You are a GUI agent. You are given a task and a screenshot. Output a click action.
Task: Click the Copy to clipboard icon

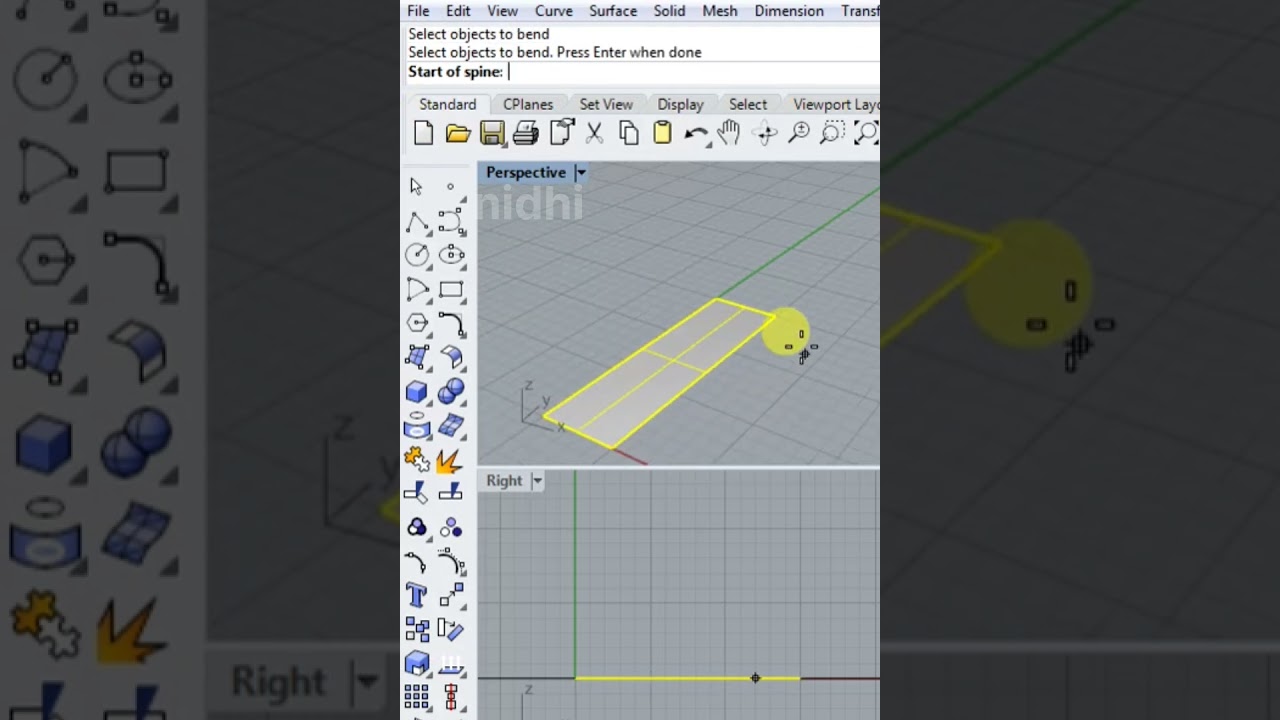pyautogui.click(x=629, y=133)
